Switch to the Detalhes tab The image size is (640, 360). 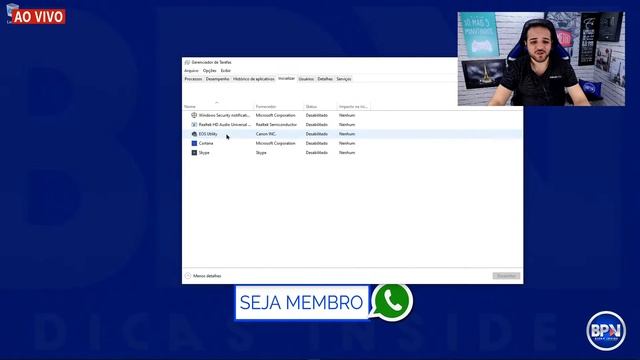tap(325, 79)
